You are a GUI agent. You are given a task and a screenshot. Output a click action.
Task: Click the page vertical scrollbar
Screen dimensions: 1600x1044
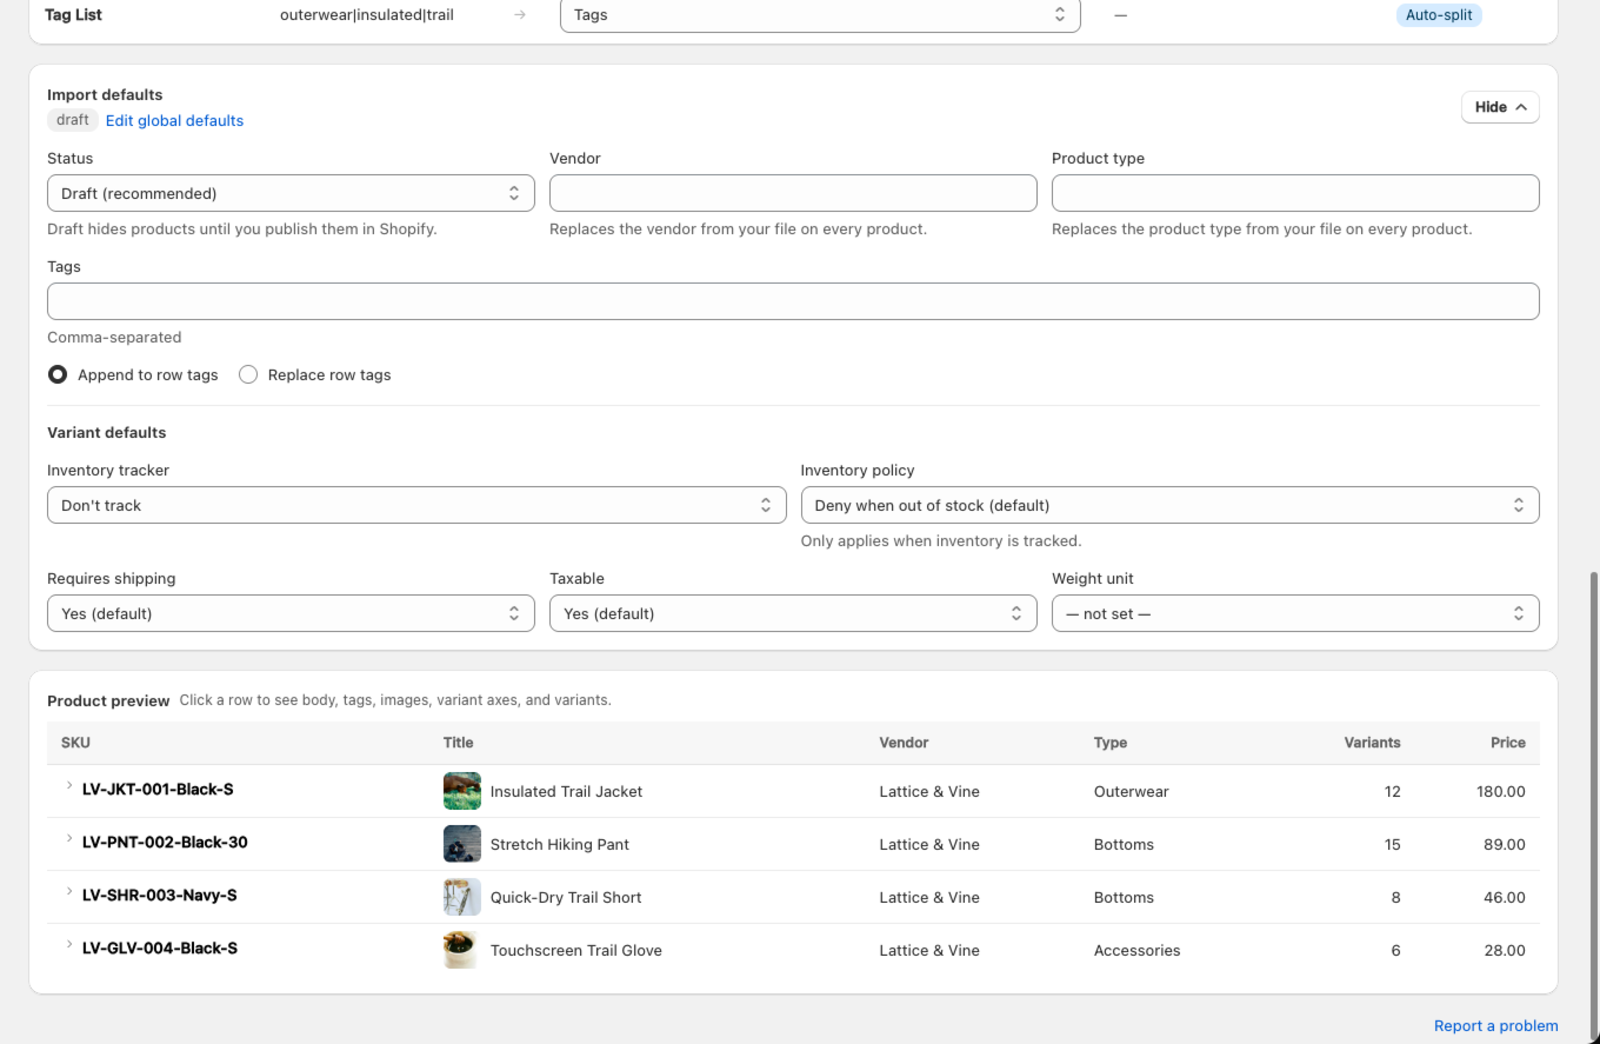coord(1594,805)
